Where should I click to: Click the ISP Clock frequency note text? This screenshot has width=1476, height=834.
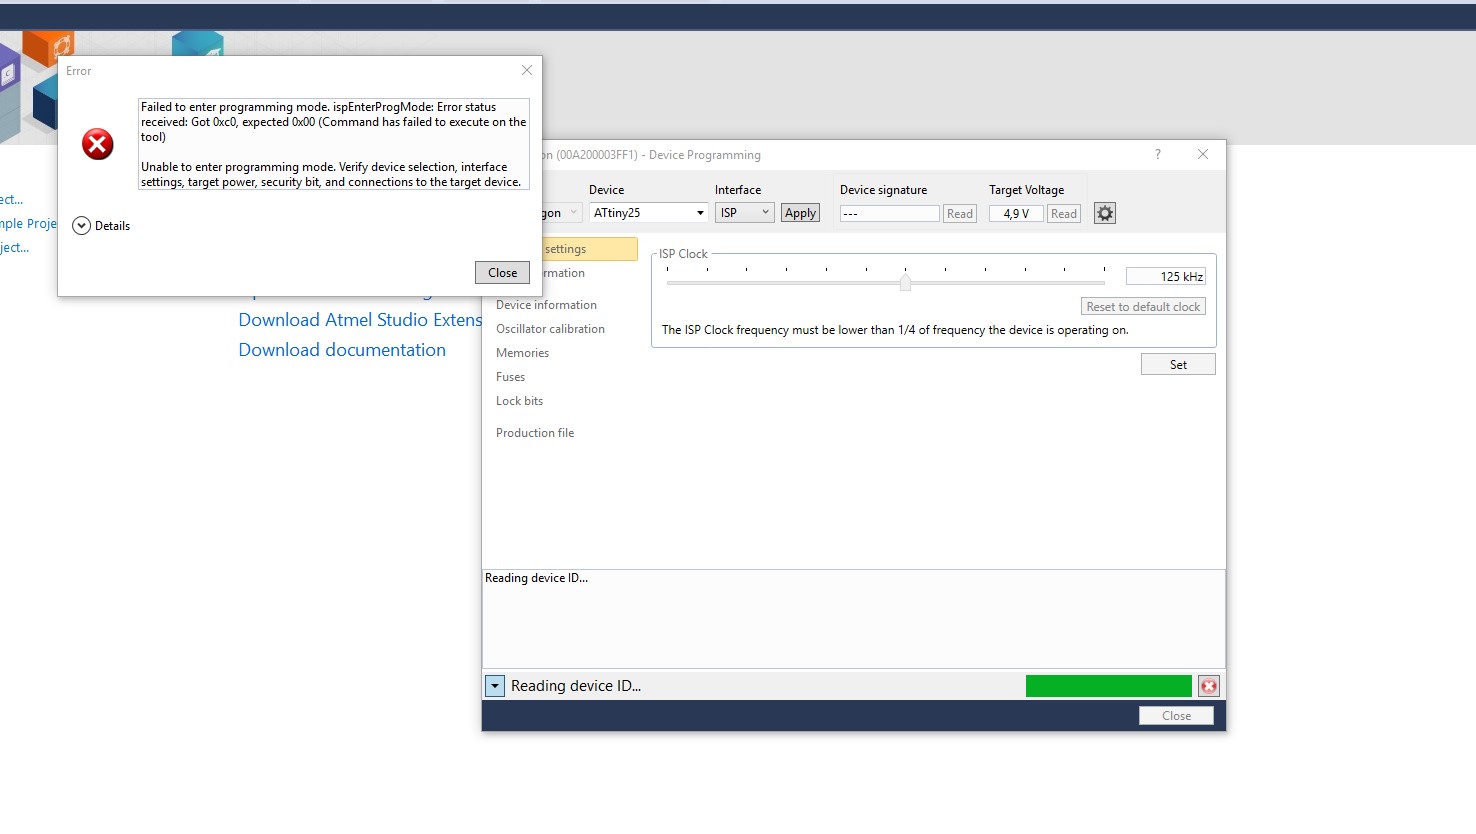tap(895, 330)
